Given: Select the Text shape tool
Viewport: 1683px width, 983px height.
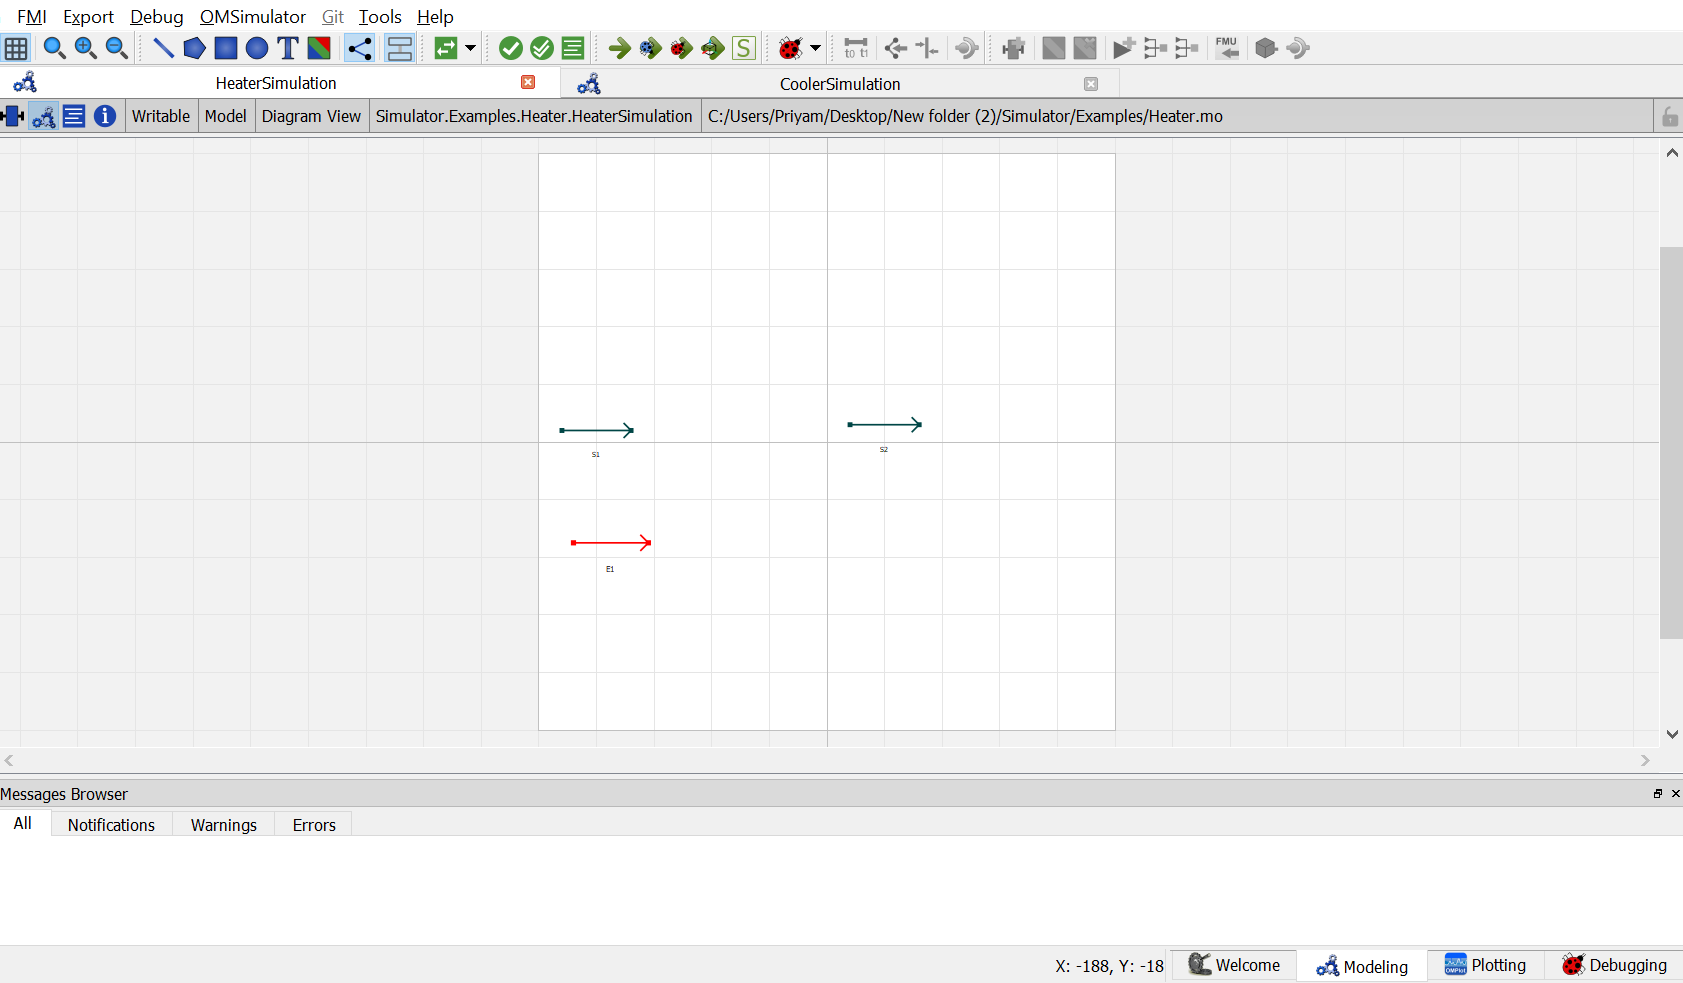Looking at the screenshot, I should (288, 48).
